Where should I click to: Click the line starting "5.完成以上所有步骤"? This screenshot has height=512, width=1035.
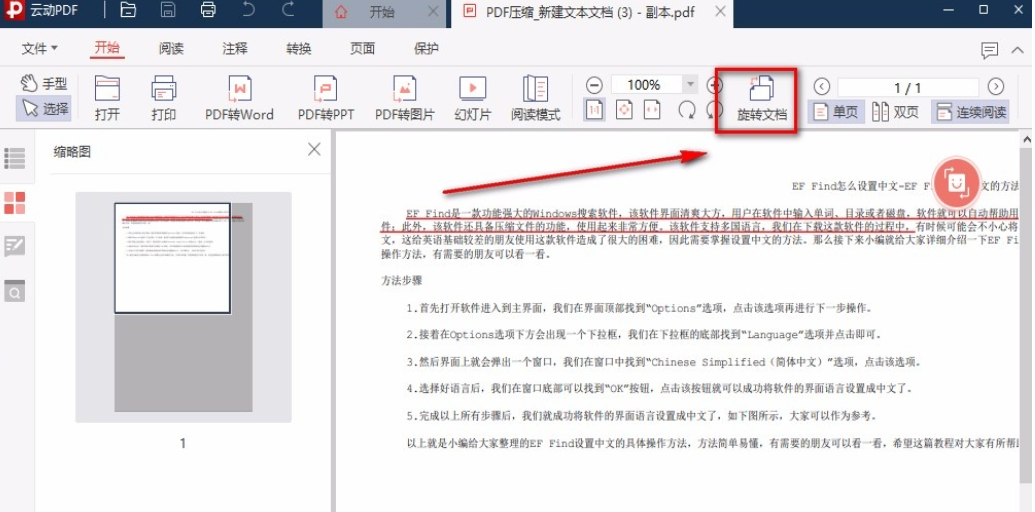642,416
